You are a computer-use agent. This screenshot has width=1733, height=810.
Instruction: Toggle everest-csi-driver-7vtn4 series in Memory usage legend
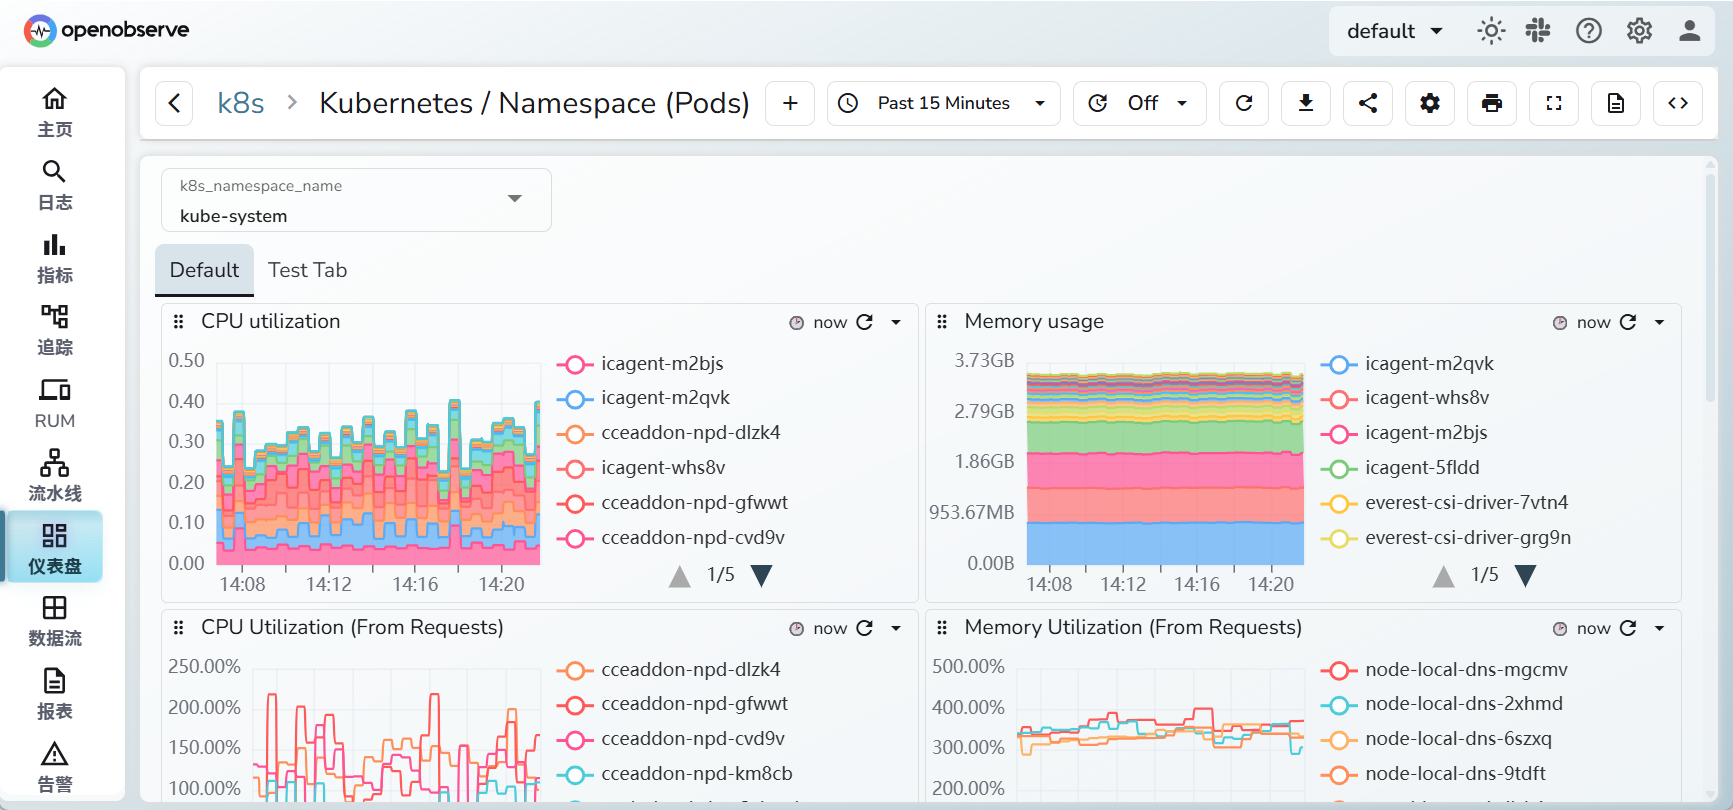(x=1444, y=503)
